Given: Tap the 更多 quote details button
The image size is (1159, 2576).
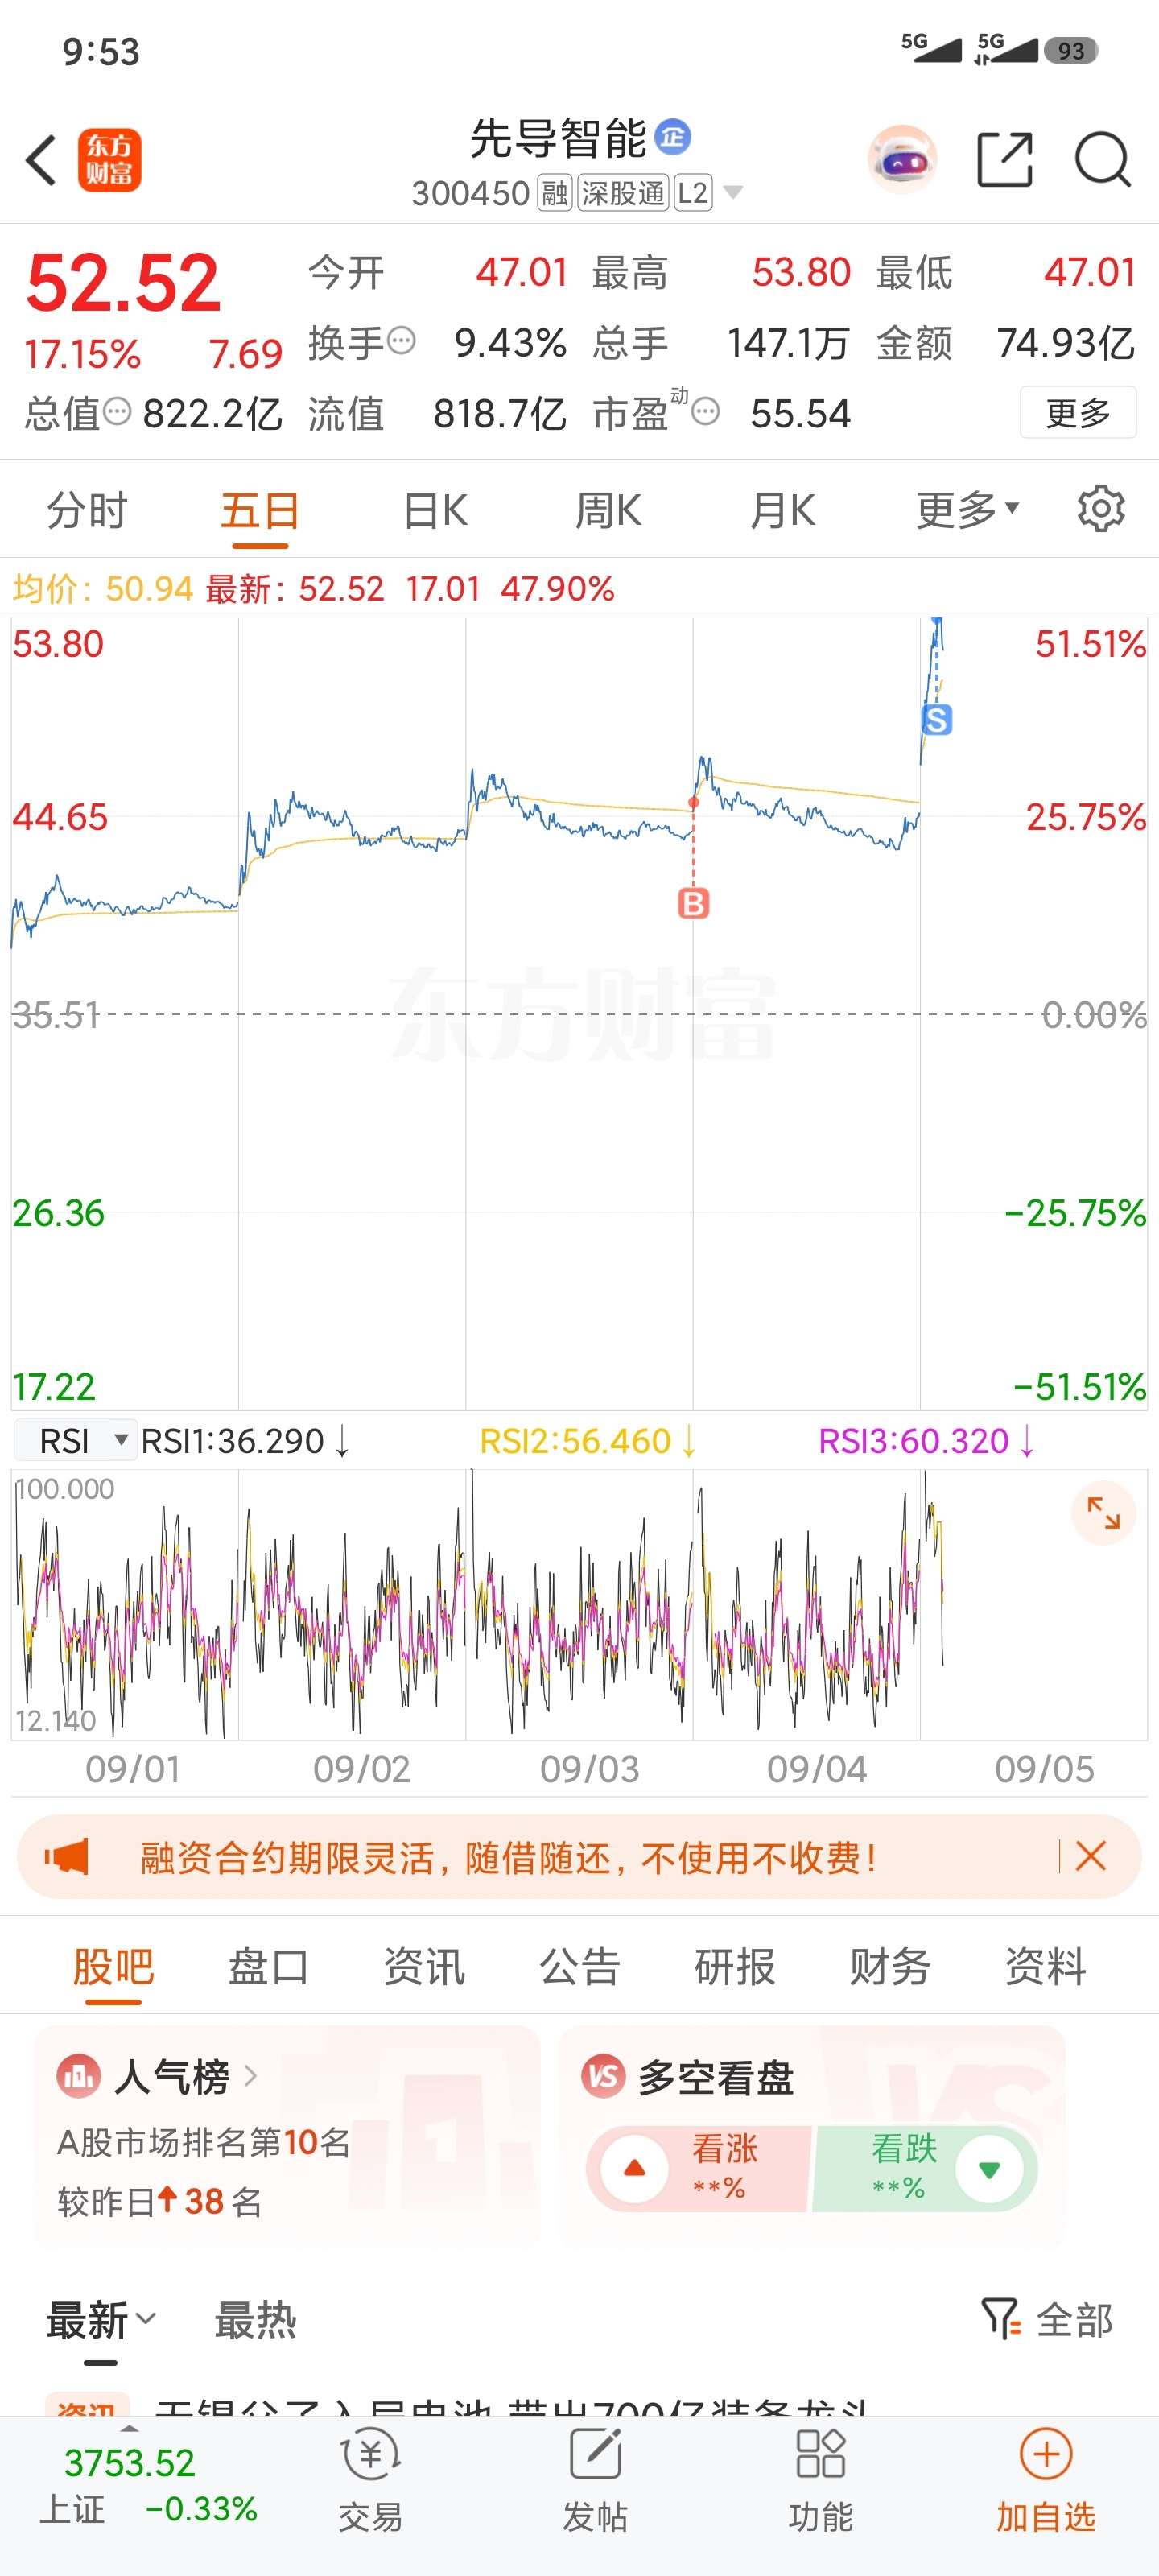Looking at the screenshot, I should pyautogui.click(x=1078, y=412).
